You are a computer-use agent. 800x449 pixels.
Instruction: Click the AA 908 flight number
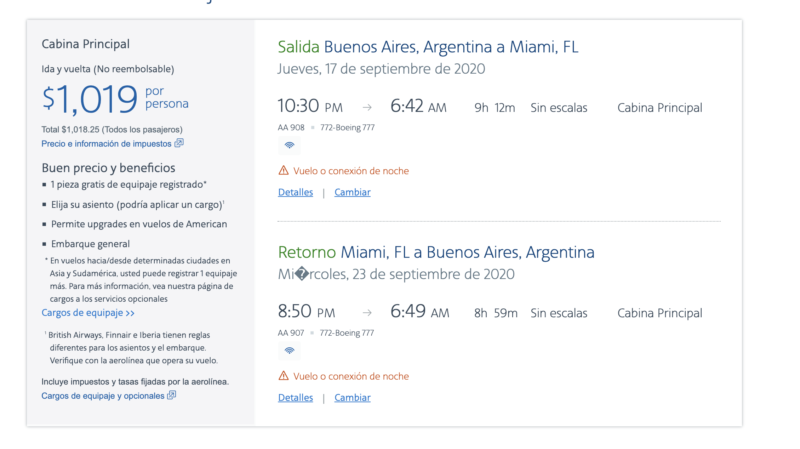click(292, 127)
